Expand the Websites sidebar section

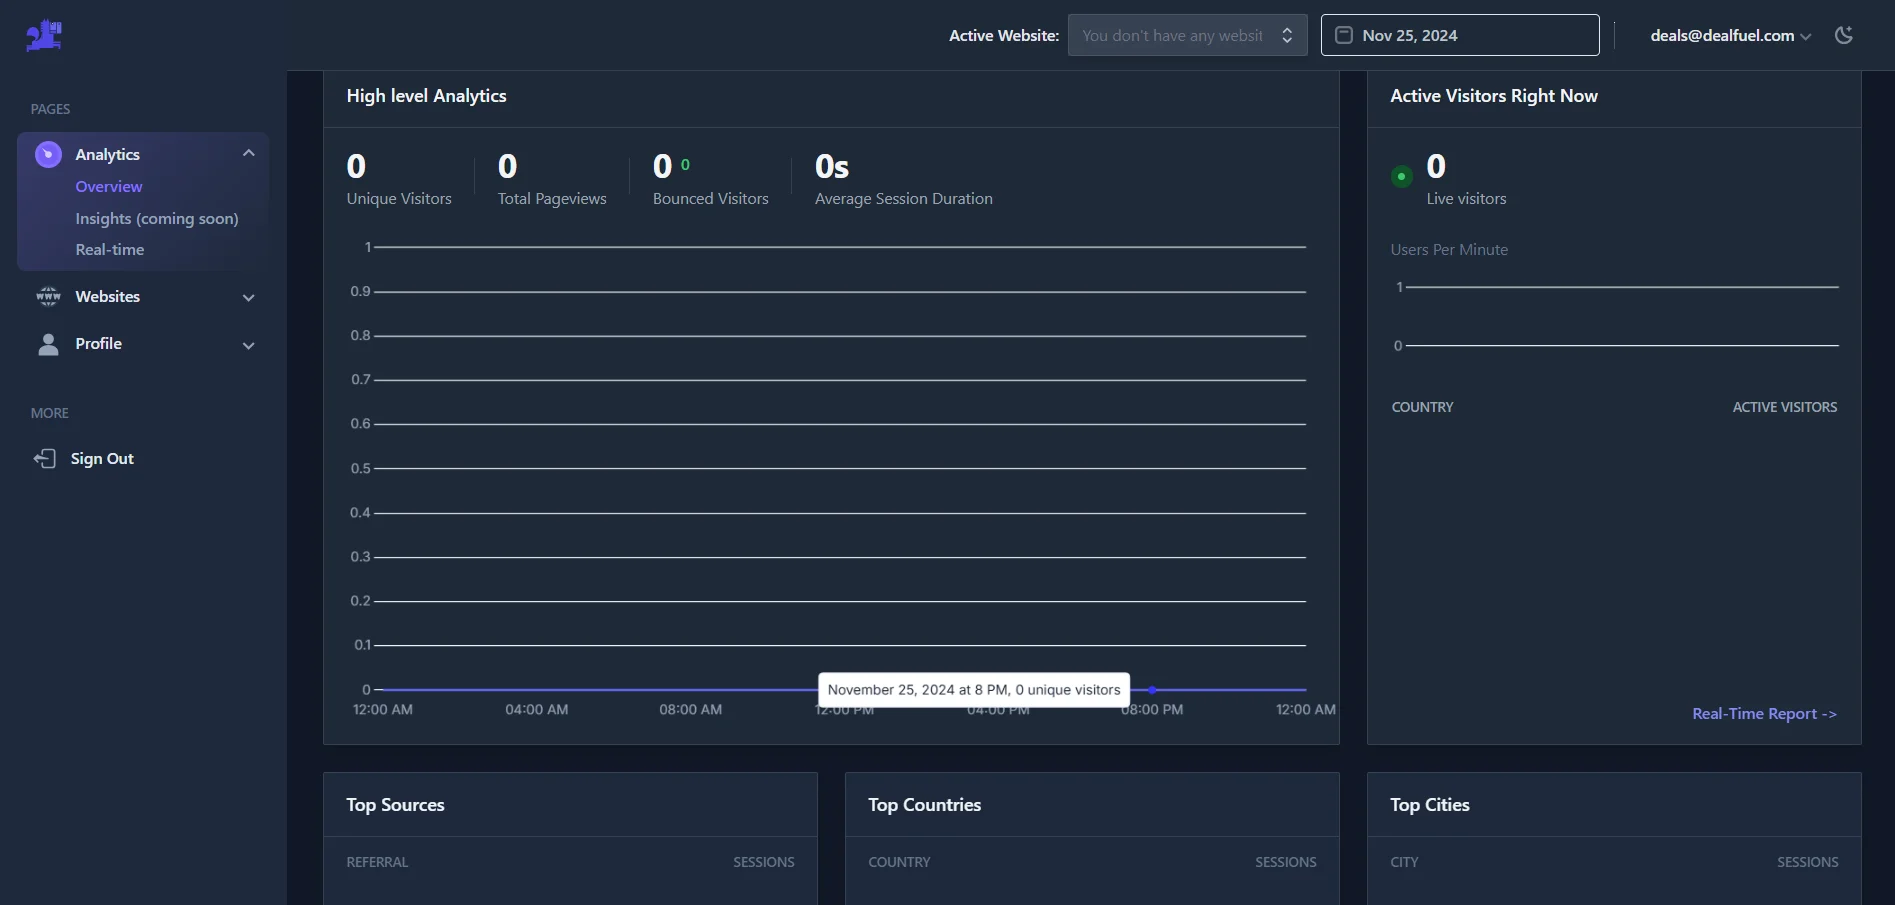click(x=248, y=297)
